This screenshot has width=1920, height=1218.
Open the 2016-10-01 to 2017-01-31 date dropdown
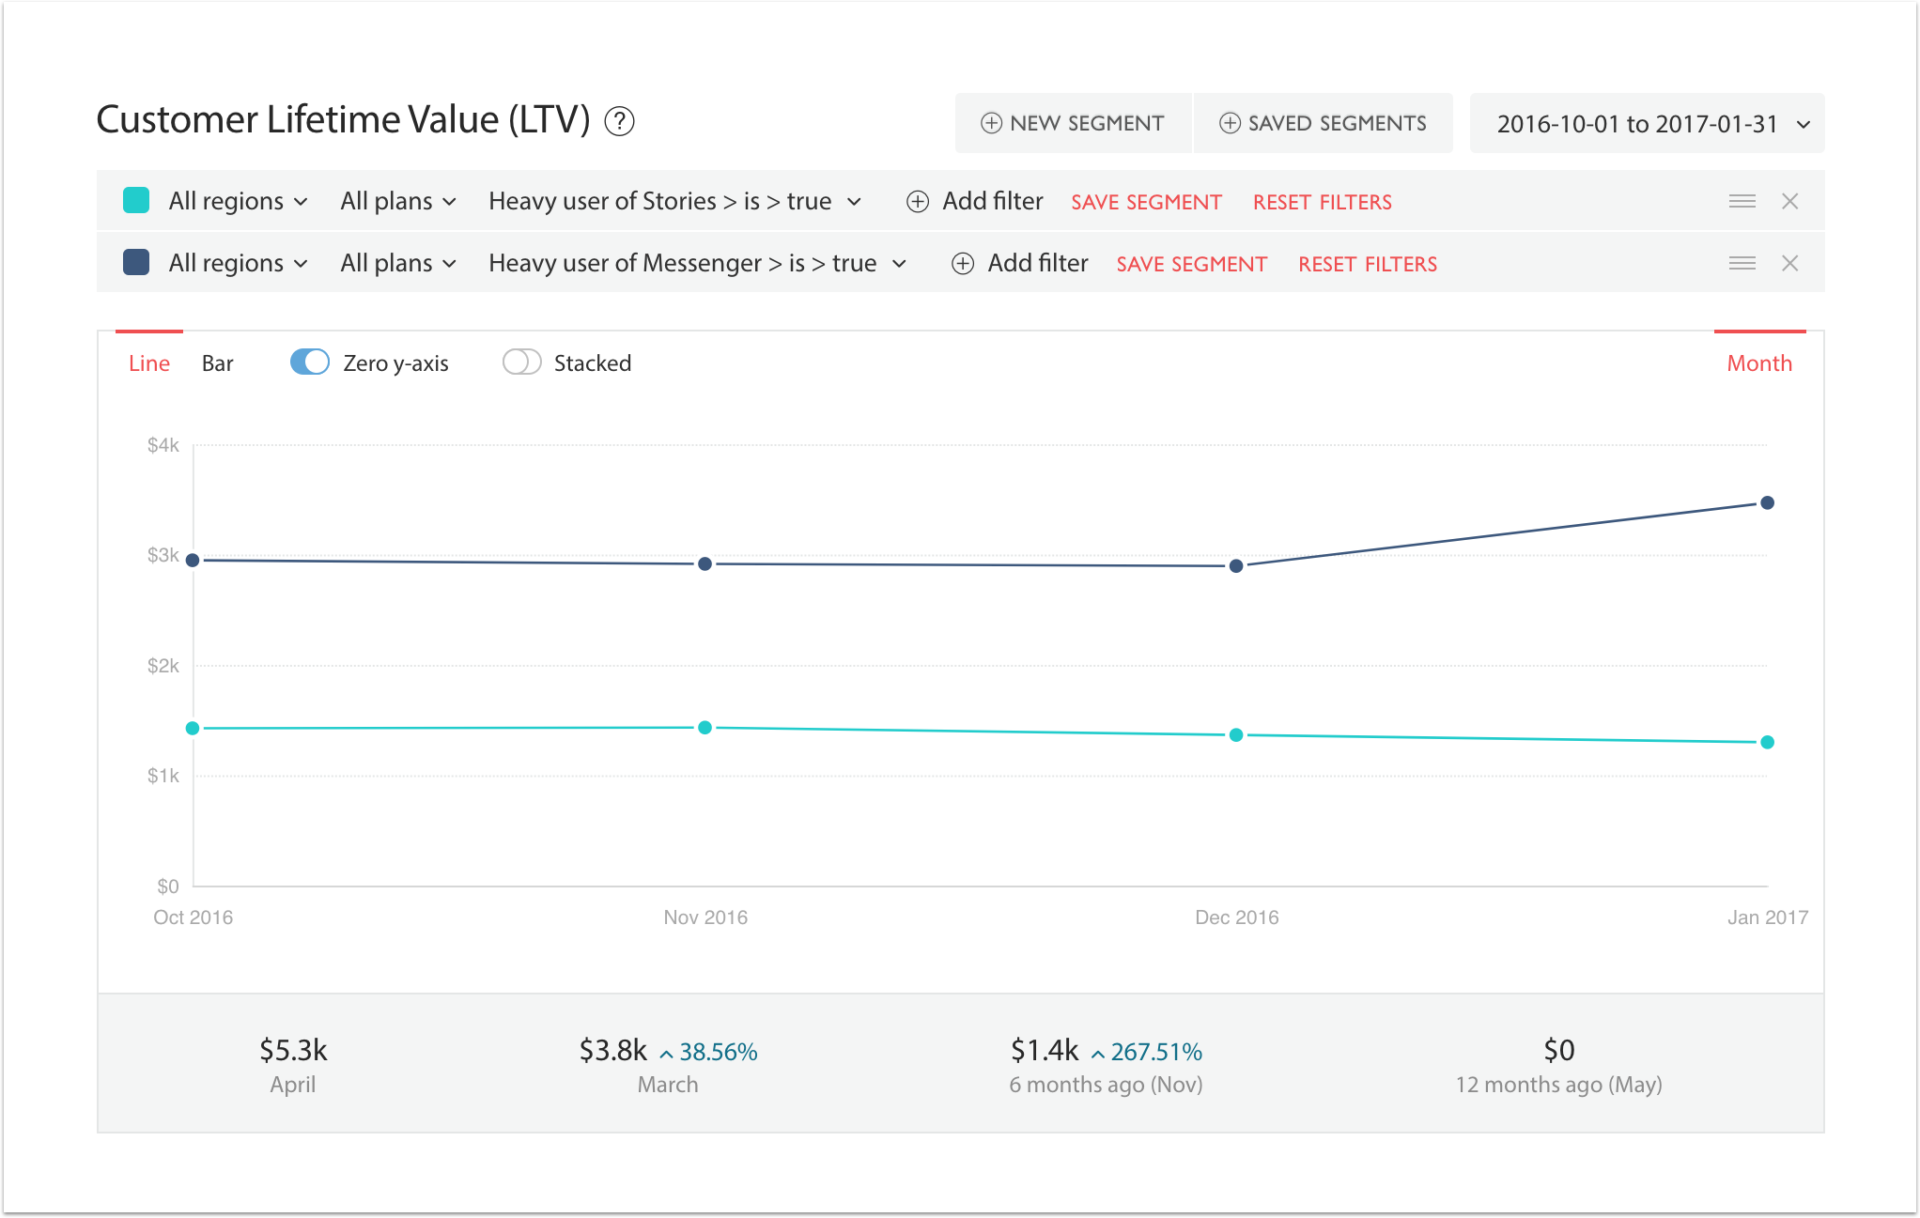pos(1645,123)
